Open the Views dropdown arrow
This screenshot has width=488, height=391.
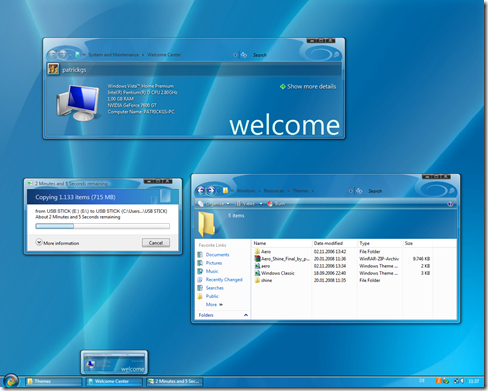coord(261,204)
